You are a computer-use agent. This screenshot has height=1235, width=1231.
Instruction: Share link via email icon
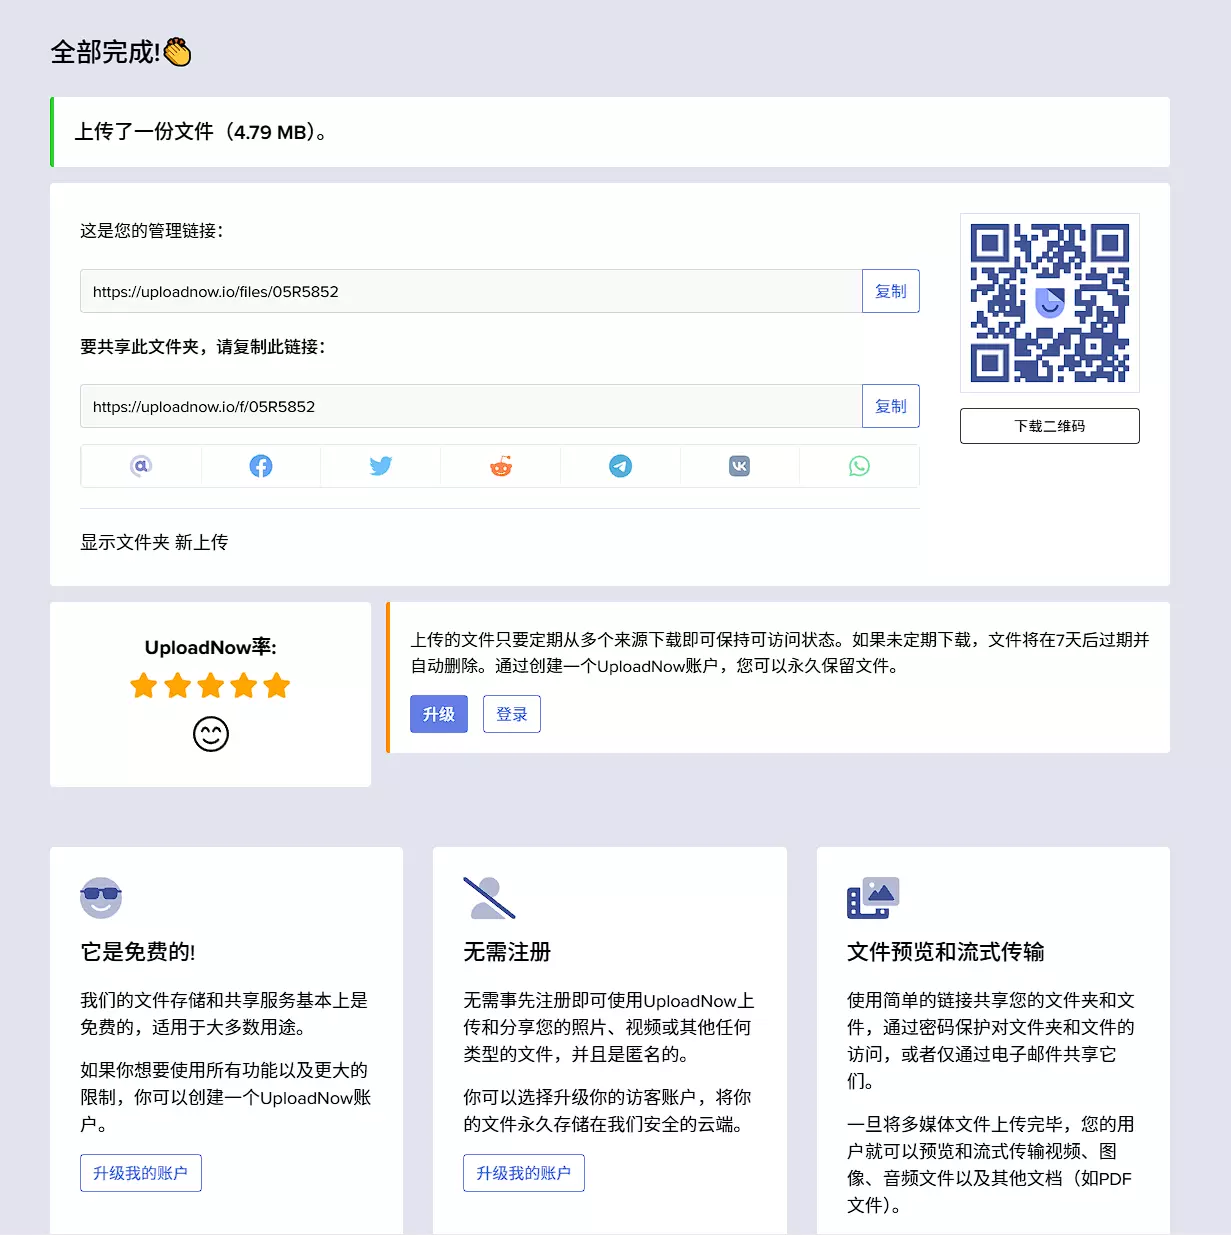click(x=141, y=466)
